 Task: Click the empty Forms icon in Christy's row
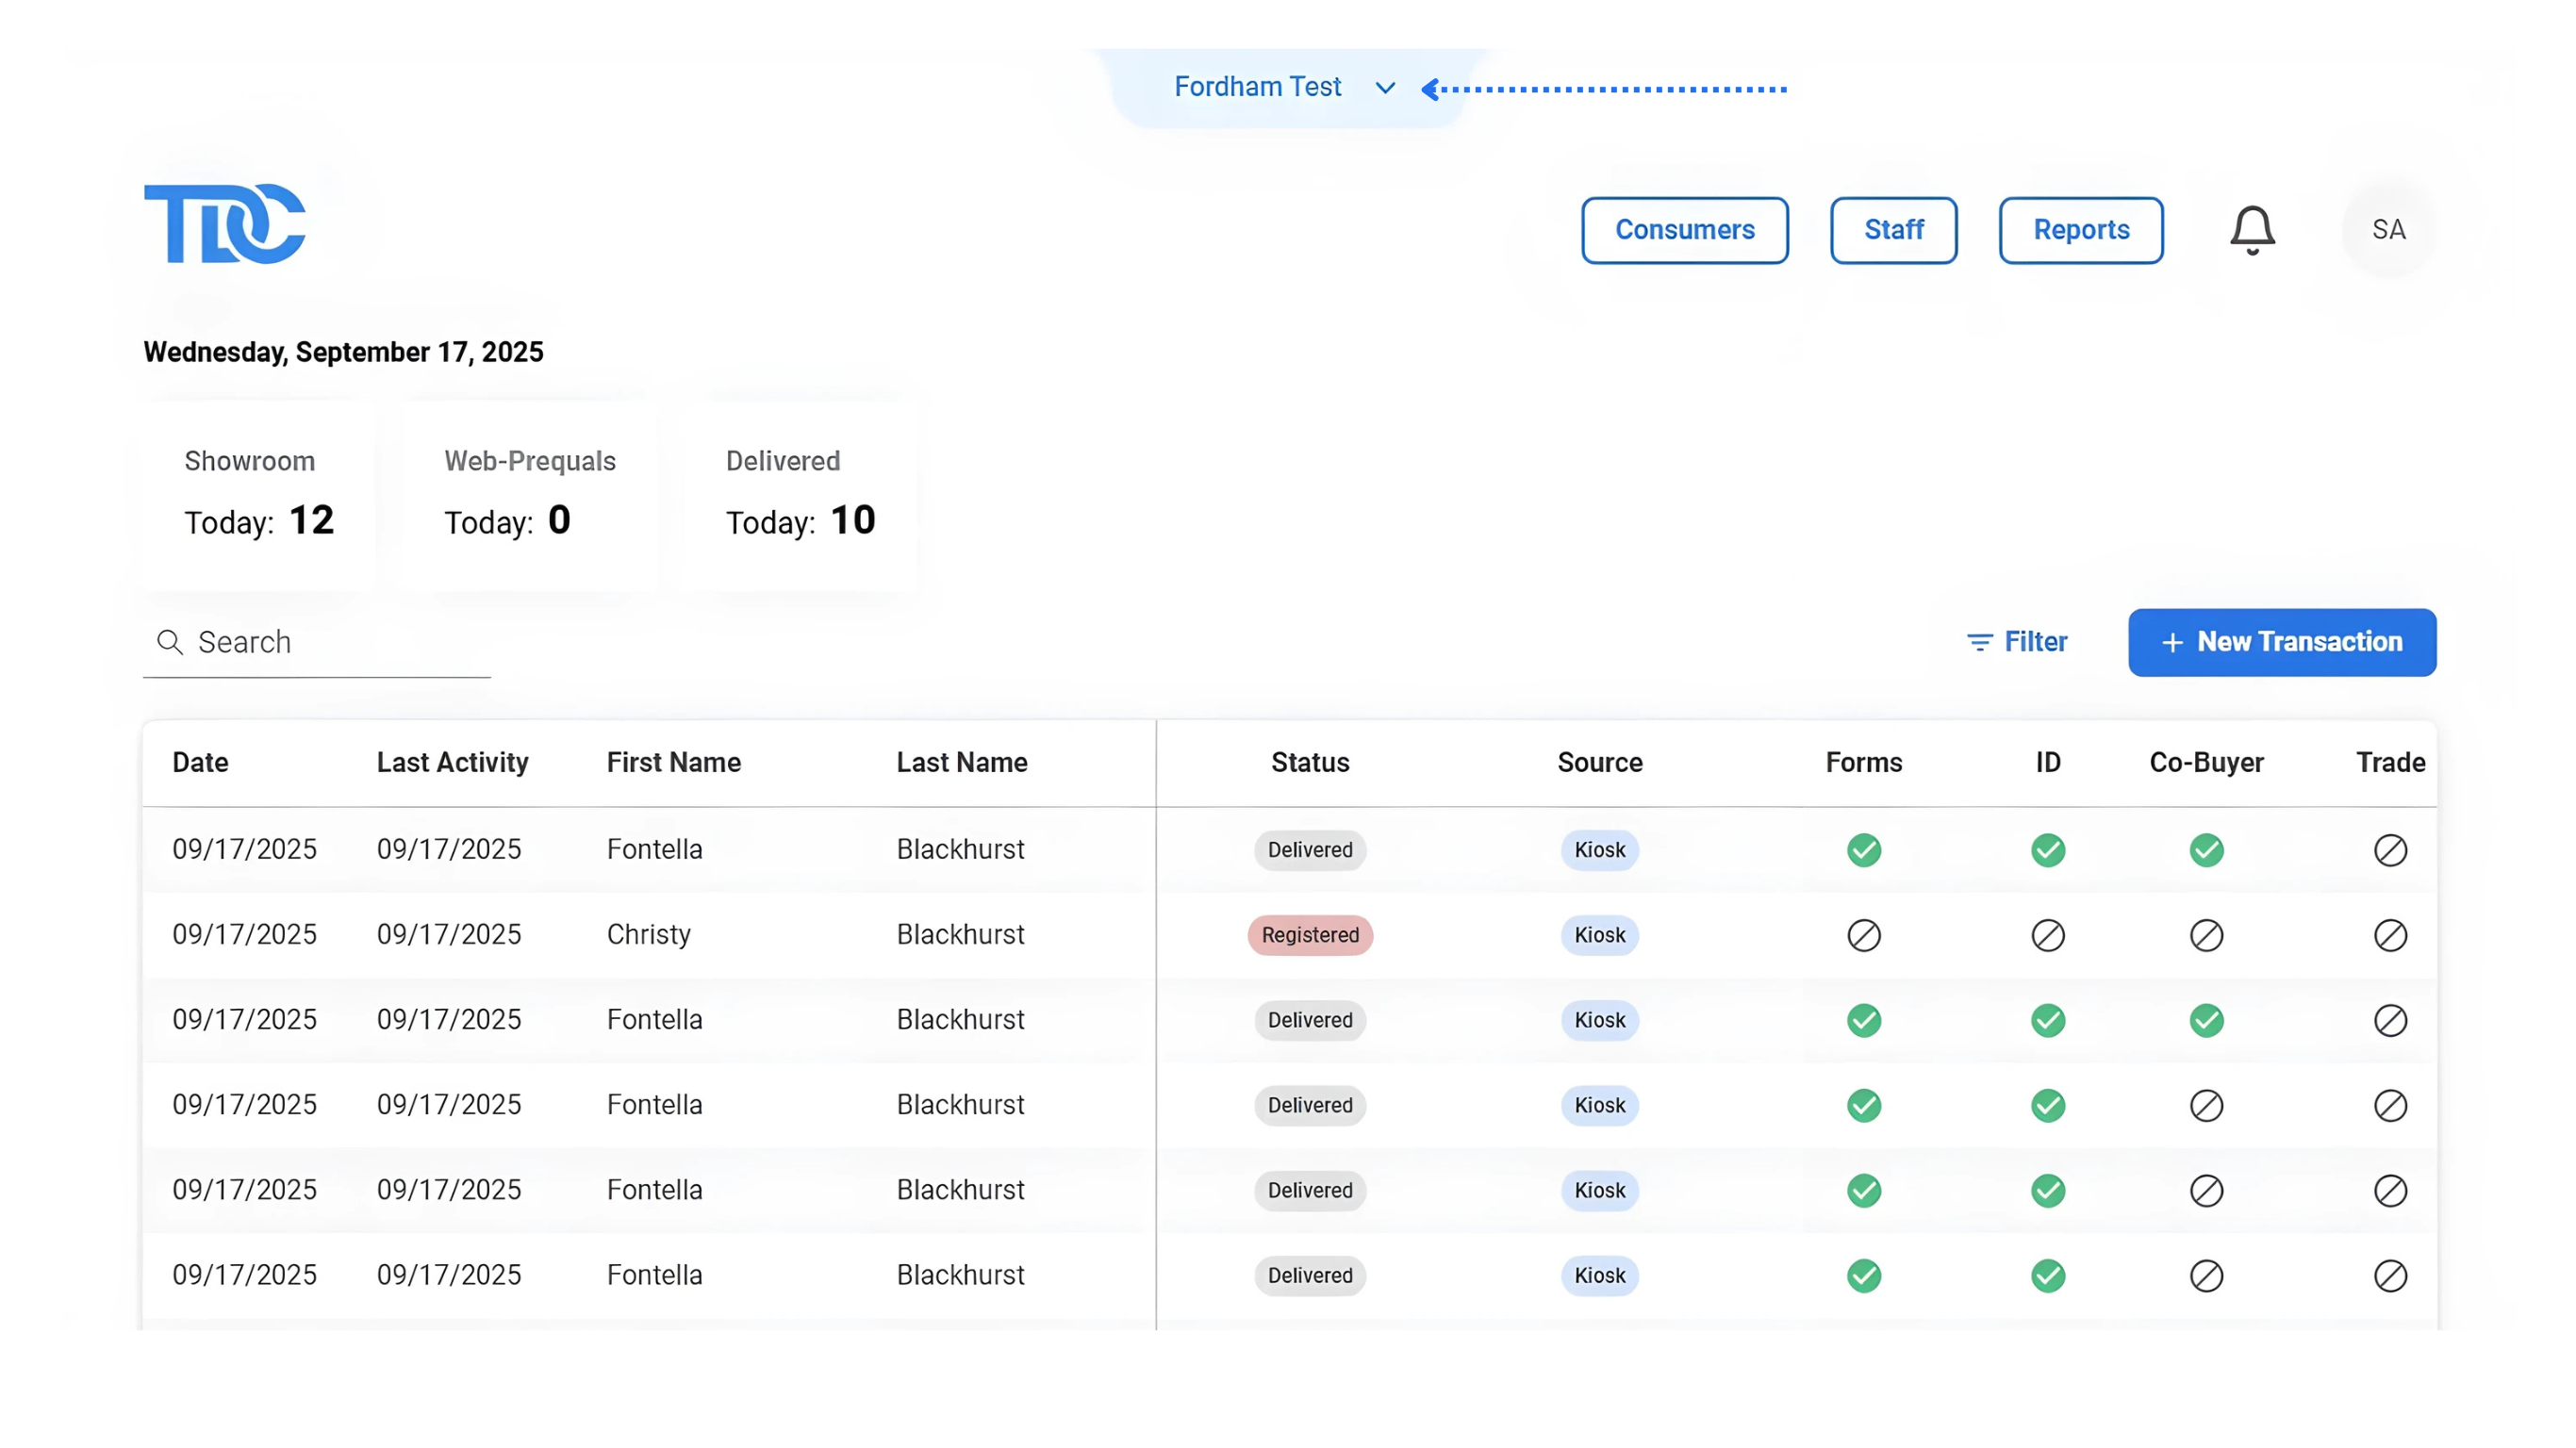click(1863, 935)
